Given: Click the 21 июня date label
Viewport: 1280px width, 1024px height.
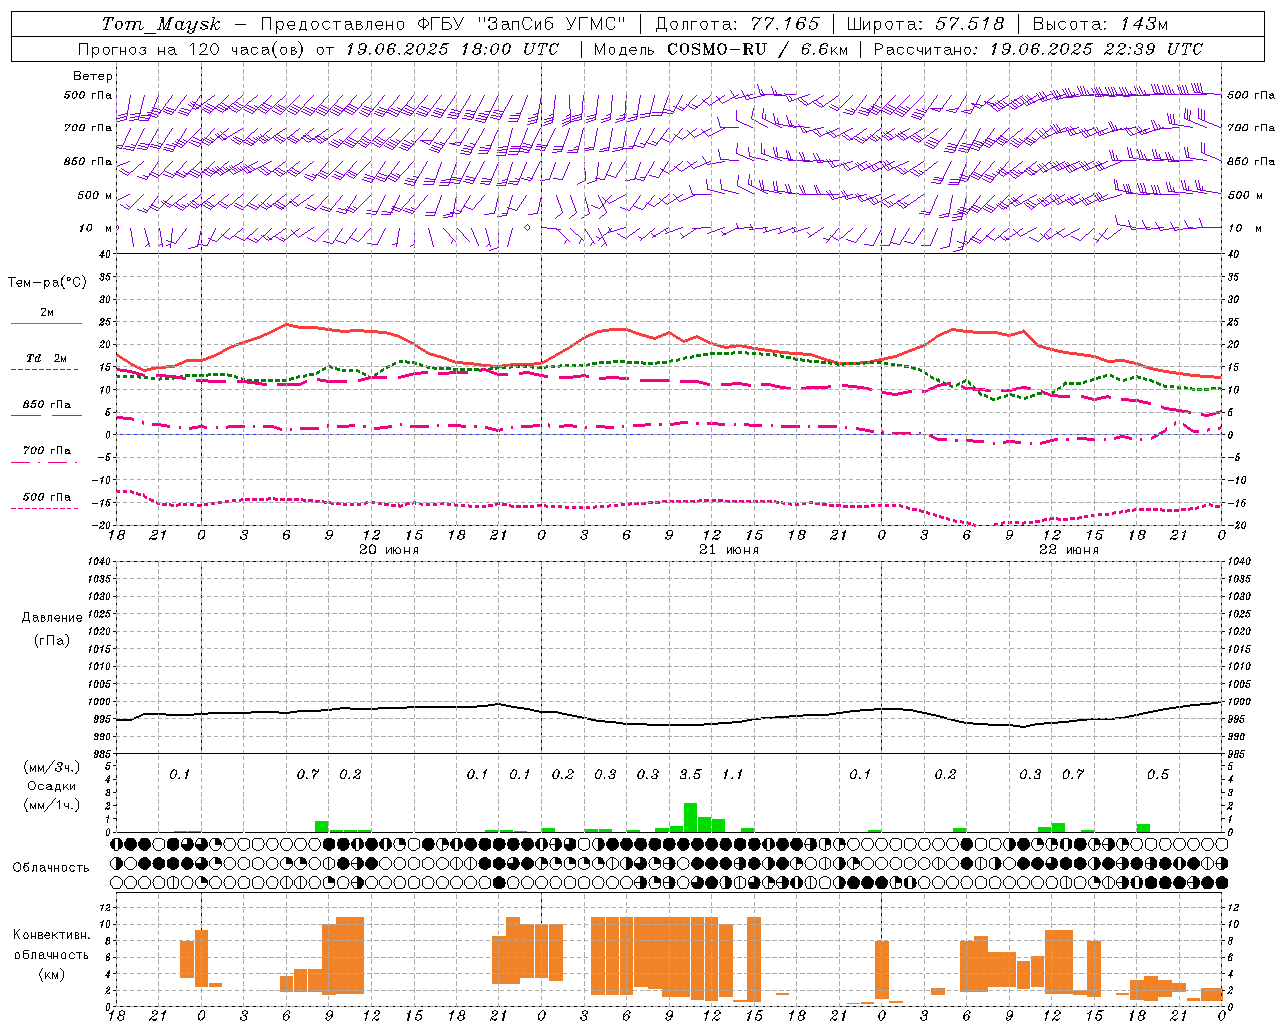Looking at the screenshot, I should pos(729,550).
